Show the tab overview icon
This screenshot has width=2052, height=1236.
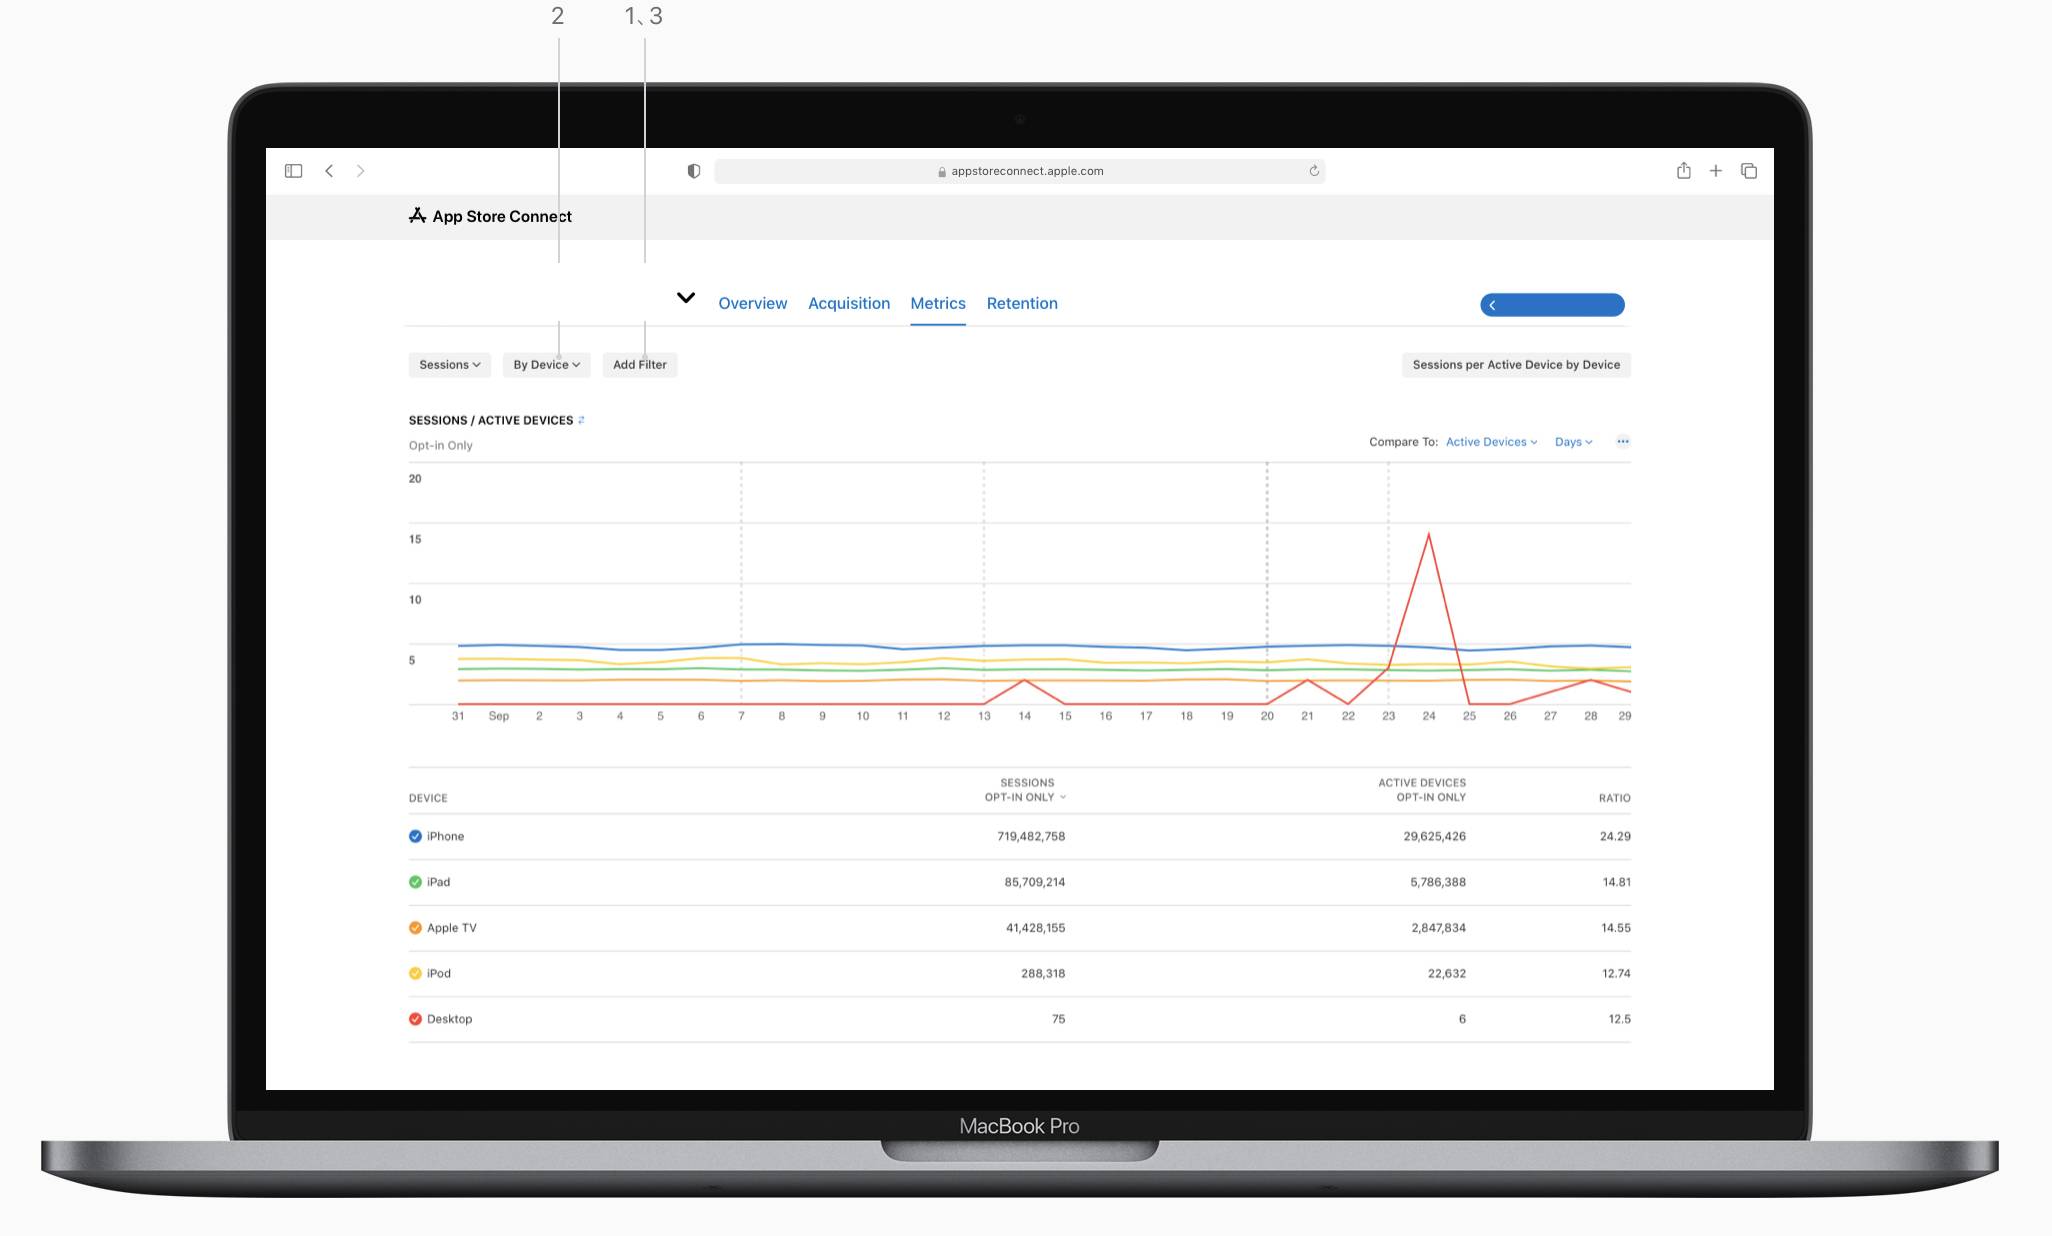click(x=1749, y=171)
